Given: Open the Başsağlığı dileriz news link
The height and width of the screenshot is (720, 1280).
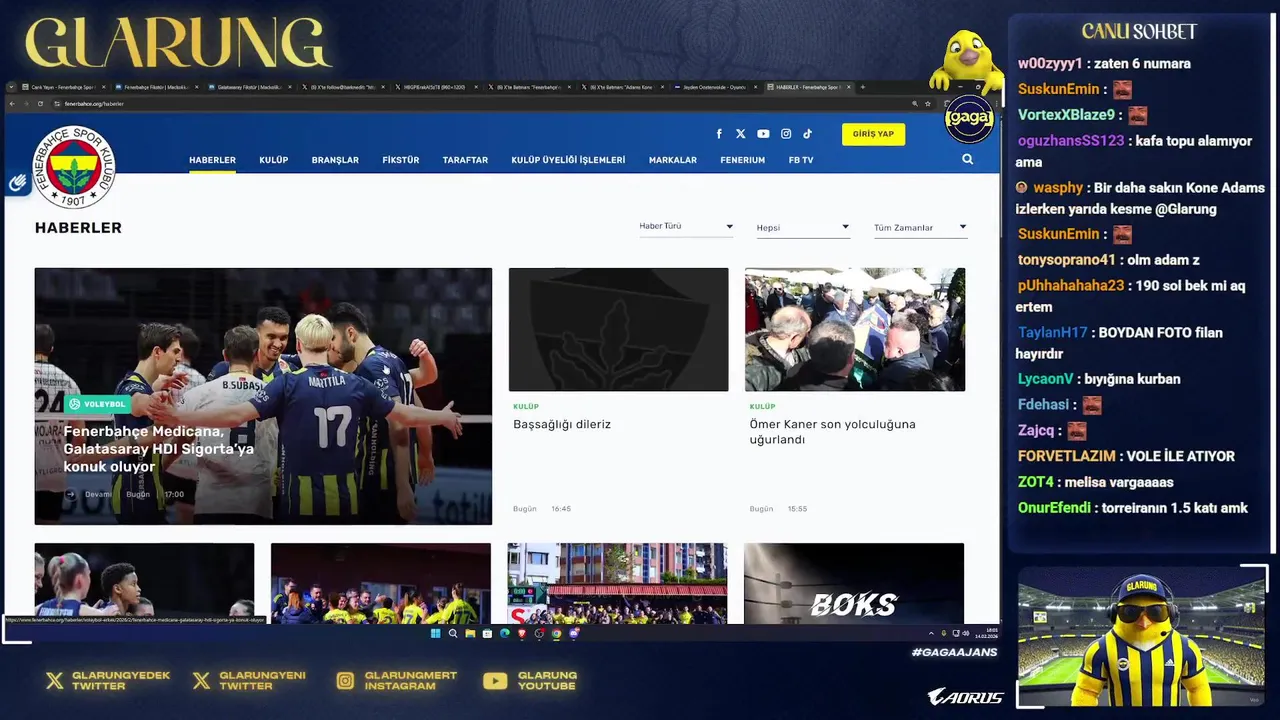Looking at the screenshot, I should [x=562, y=424].
